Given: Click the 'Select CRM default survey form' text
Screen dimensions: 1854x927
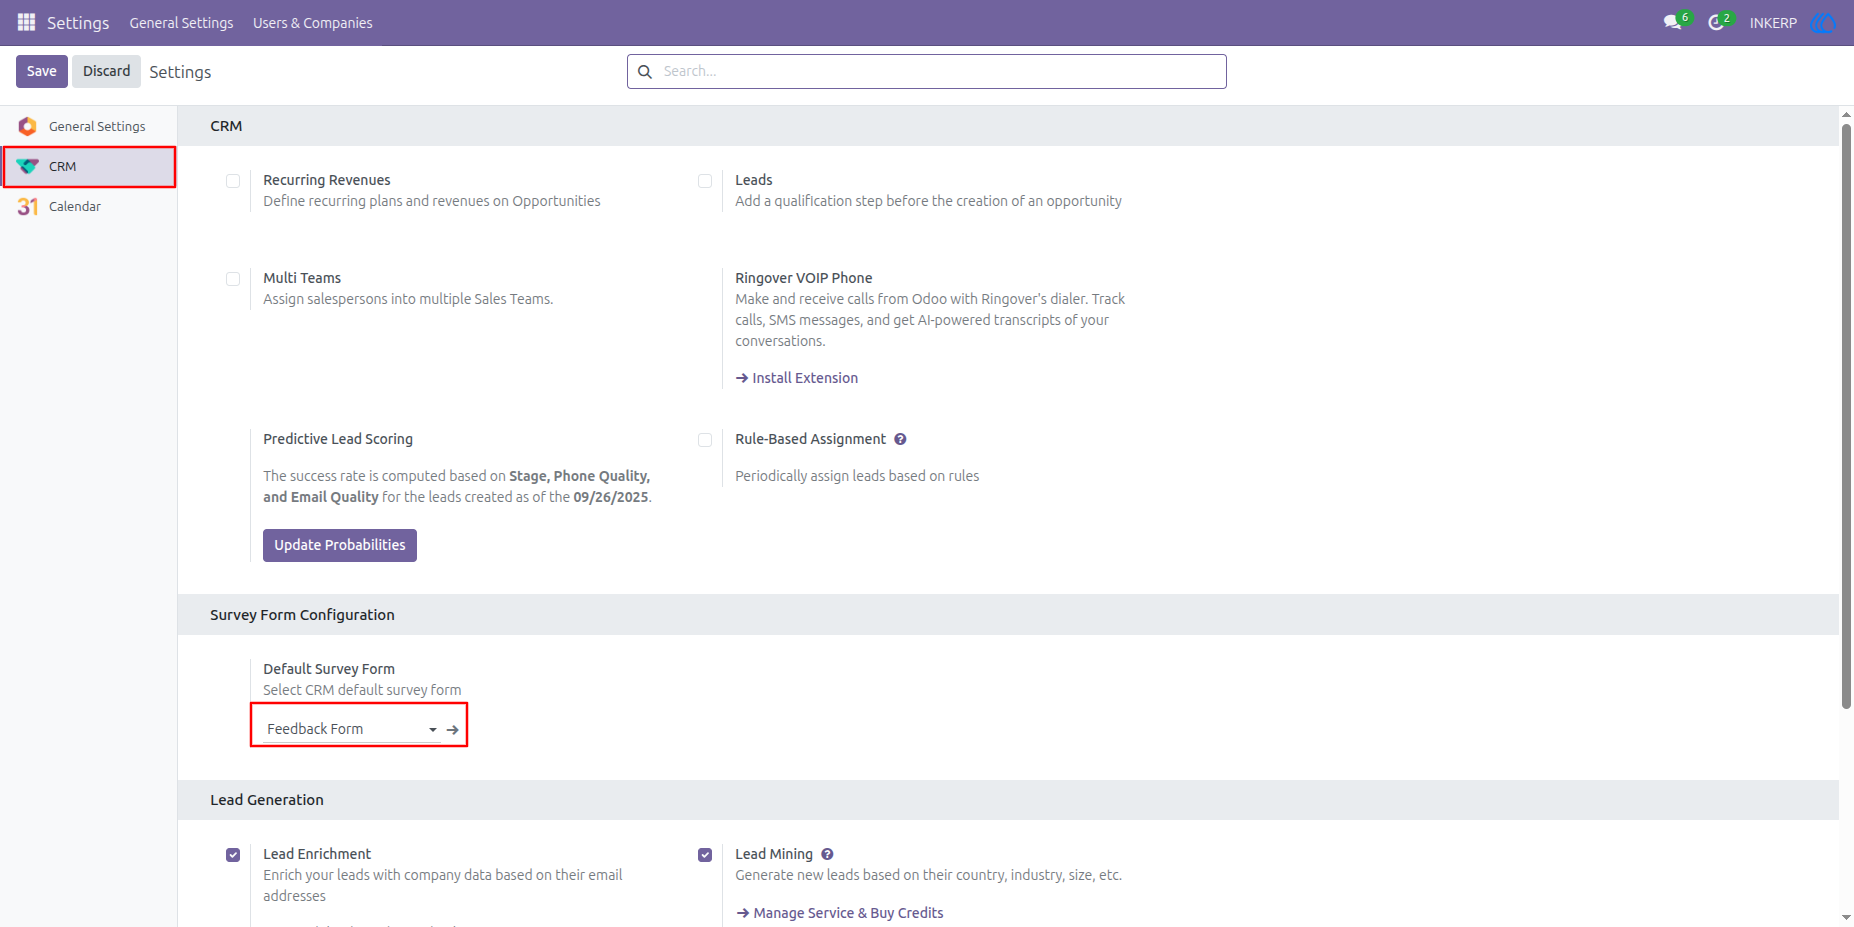Looking at the screenshot, I should (362, 690).
